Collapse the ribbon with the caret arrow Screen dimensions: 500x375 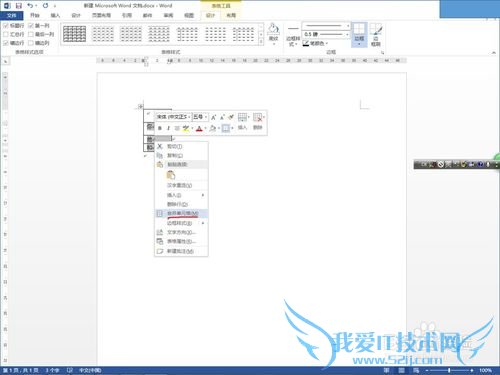494,53
